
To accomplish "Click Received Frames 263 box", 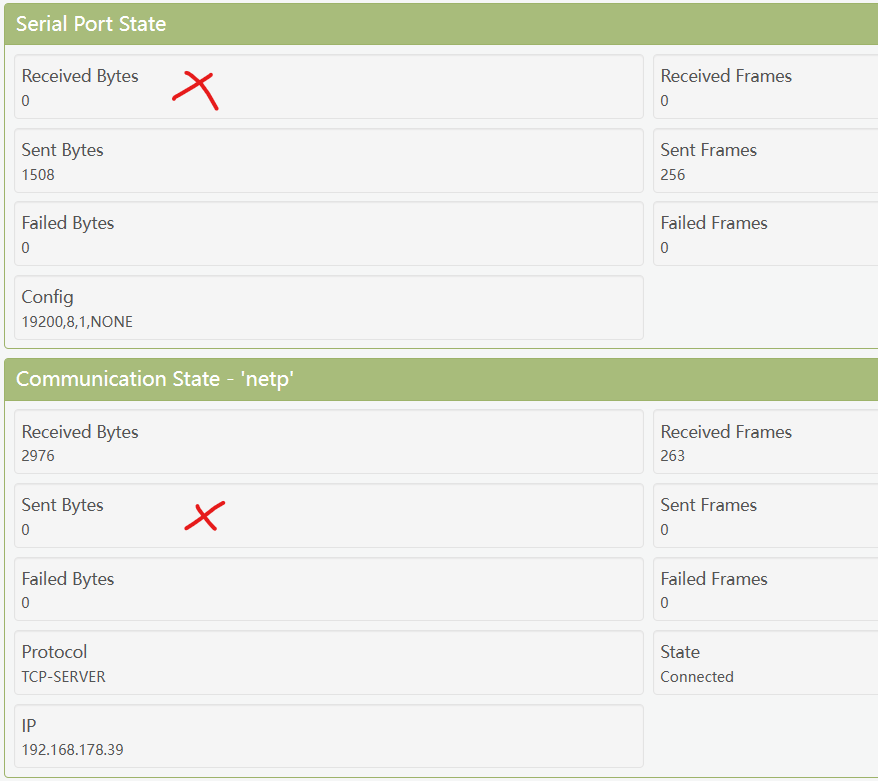I will (x=765, y=442).
